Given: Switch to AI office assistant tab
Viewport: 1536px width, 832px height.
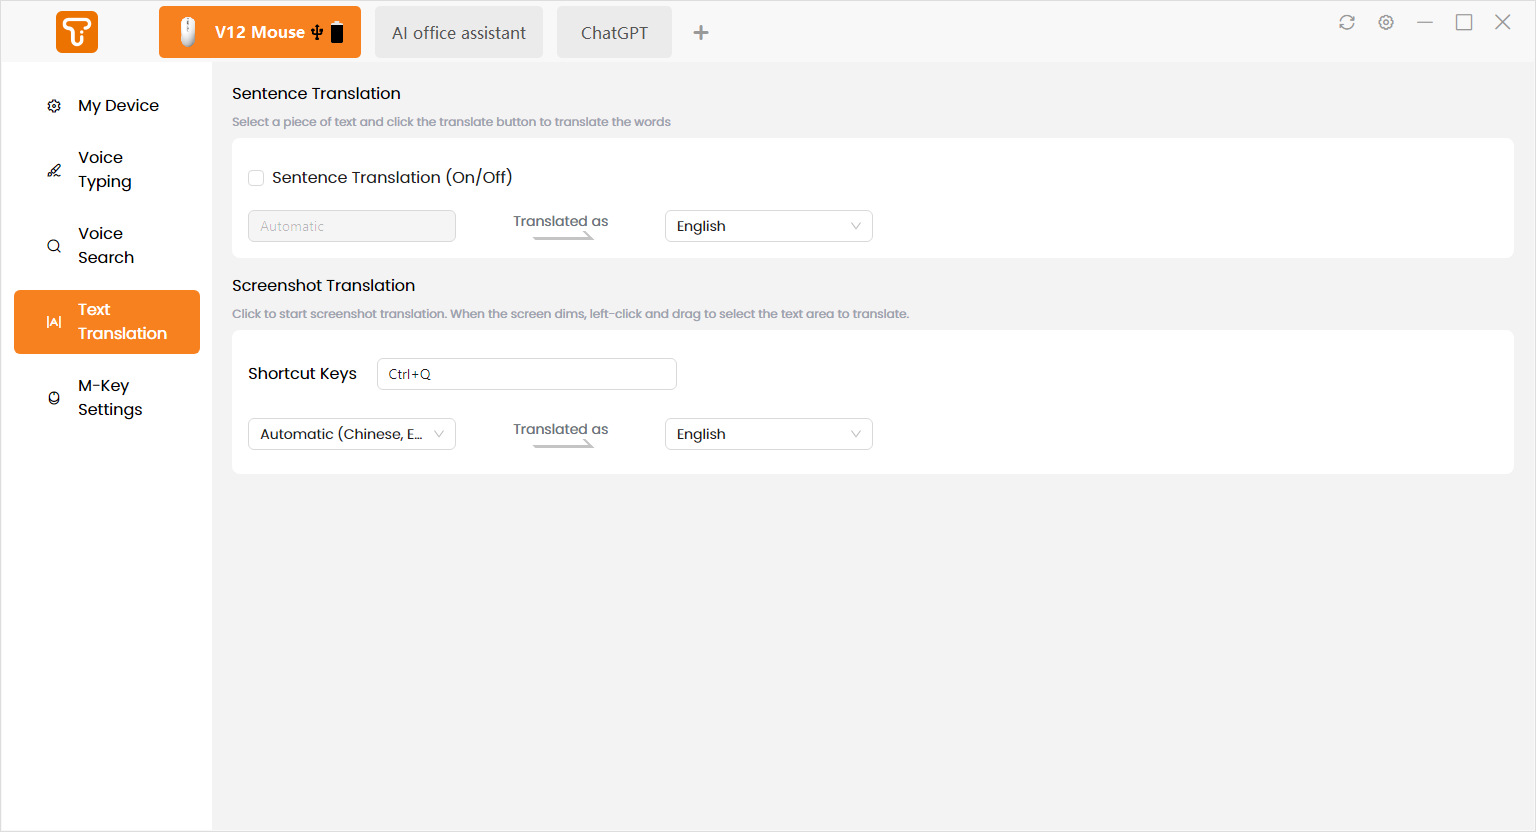Looking at the screenshot, I should (x=459, y=33).
